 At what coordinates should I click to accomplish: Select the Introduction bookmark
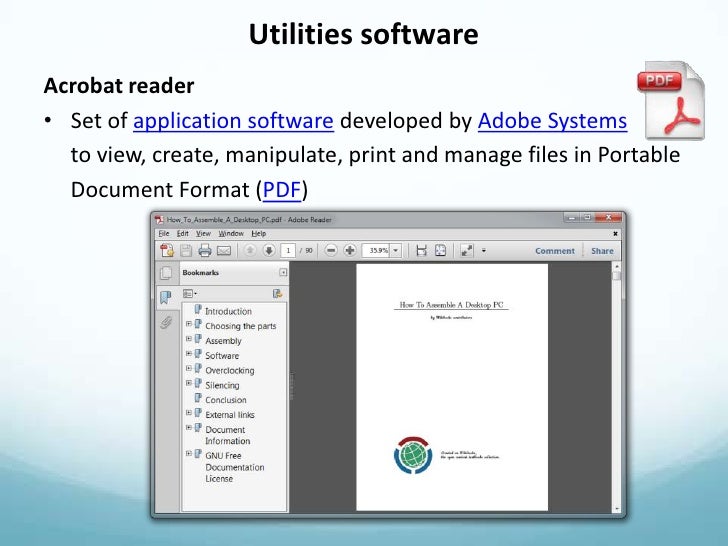pyautogui.click(x=228, y=312)
